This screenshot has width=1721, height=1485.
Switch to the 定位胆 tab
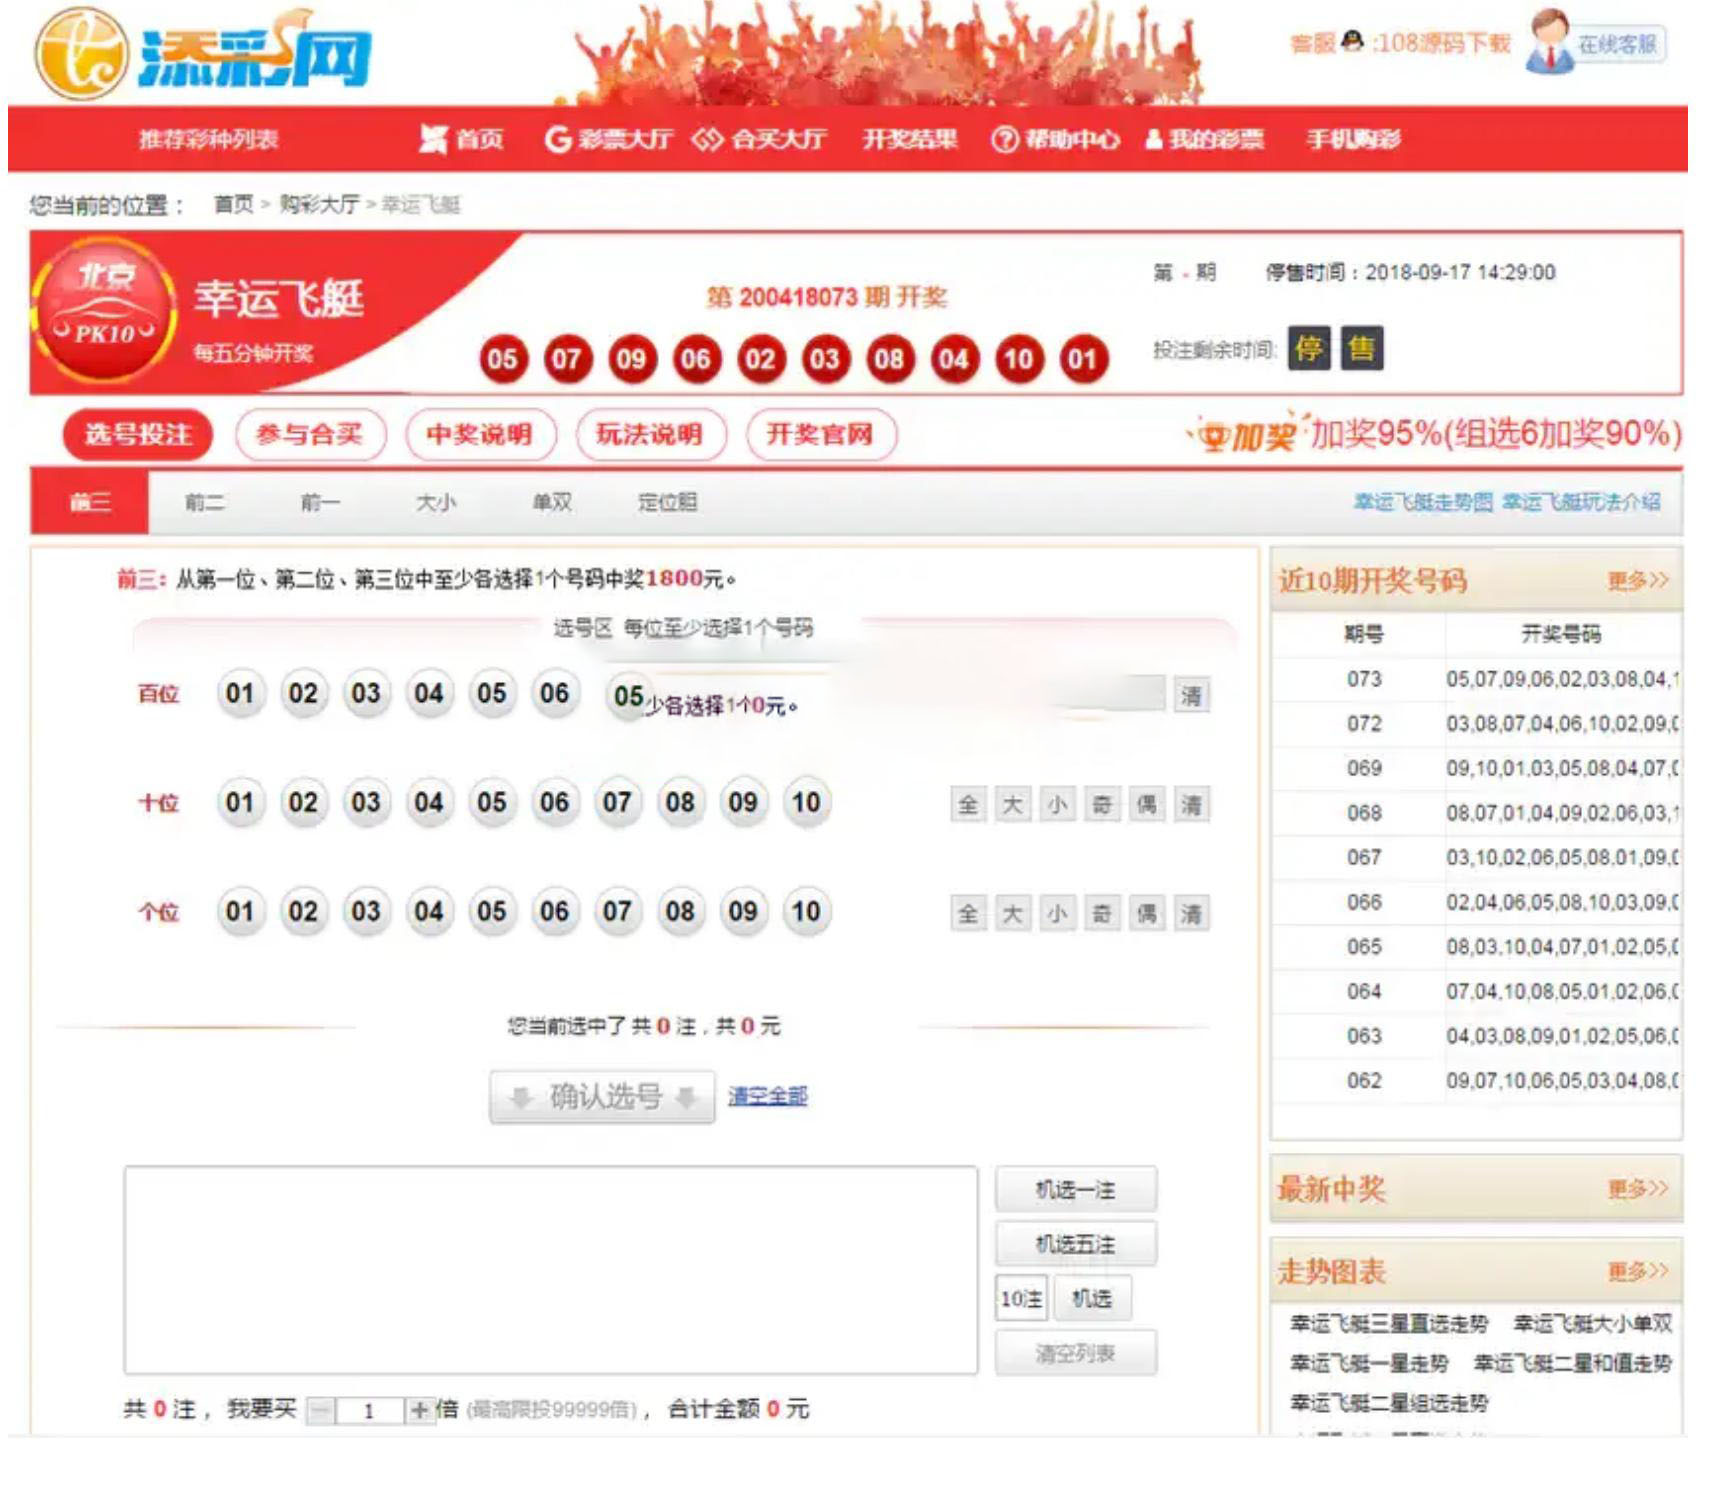[667, 502]
